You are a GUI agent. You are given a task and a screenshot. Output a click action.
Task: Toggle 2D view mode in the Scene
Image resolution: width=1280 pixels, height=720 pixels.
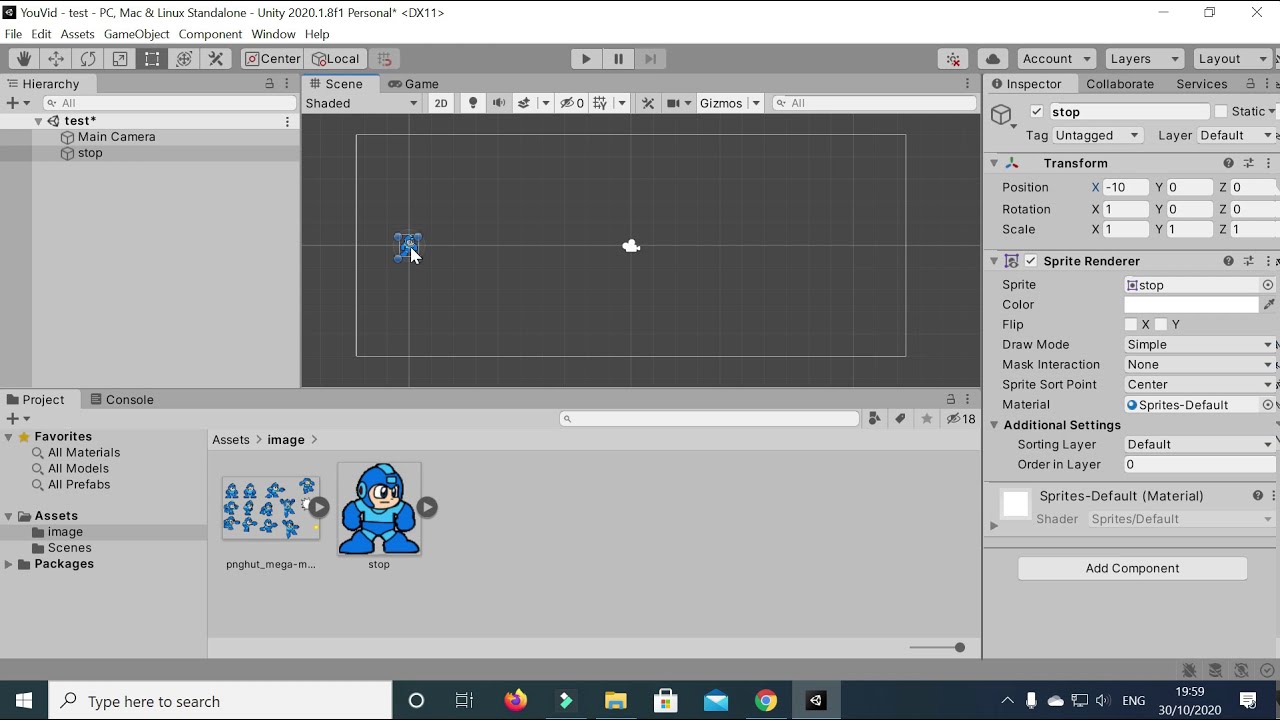click(441, 103)
